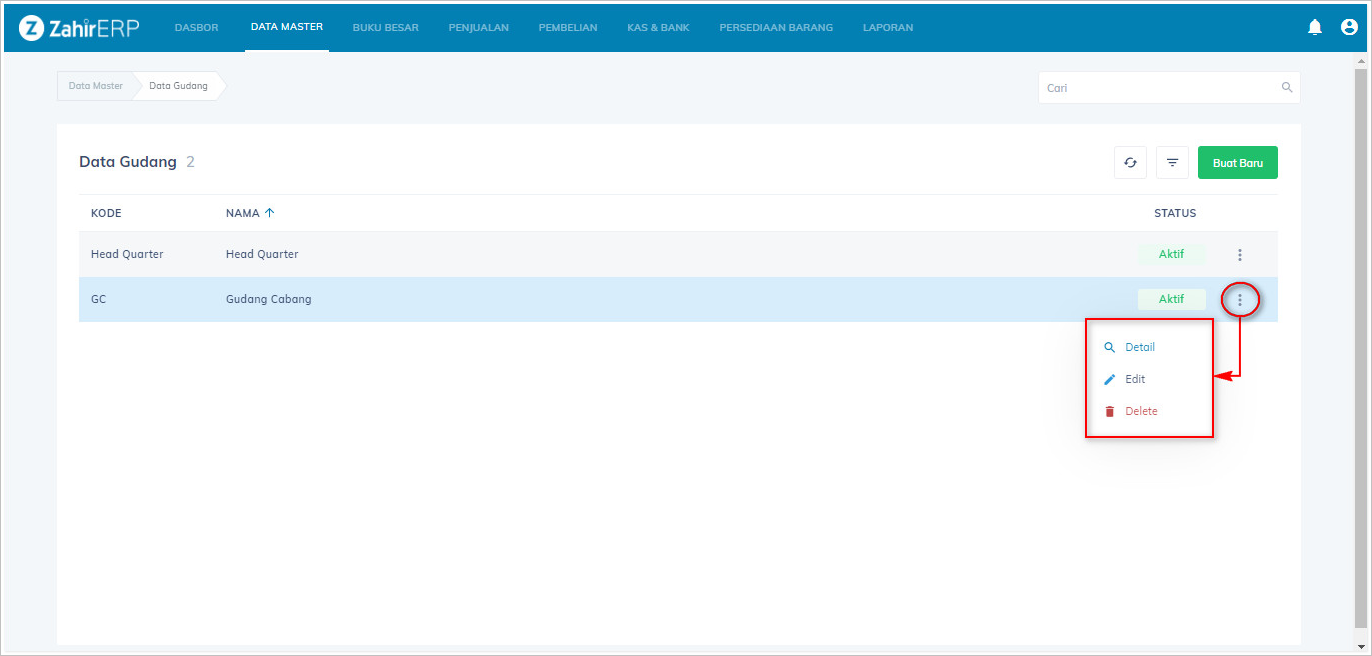Click the refresh data icon button
Image resolution: width=1372 pixels, height=656 pixels.
1130,163
